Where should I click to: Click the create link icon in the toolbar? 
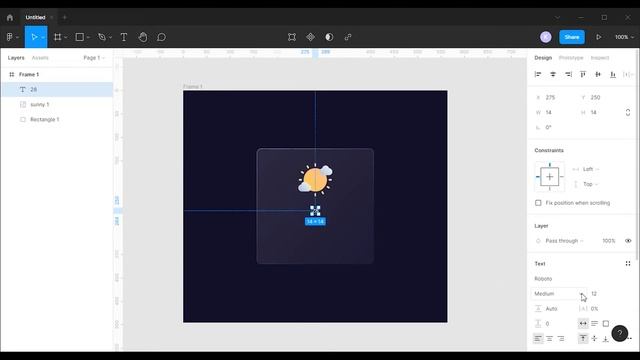point(348,37)
